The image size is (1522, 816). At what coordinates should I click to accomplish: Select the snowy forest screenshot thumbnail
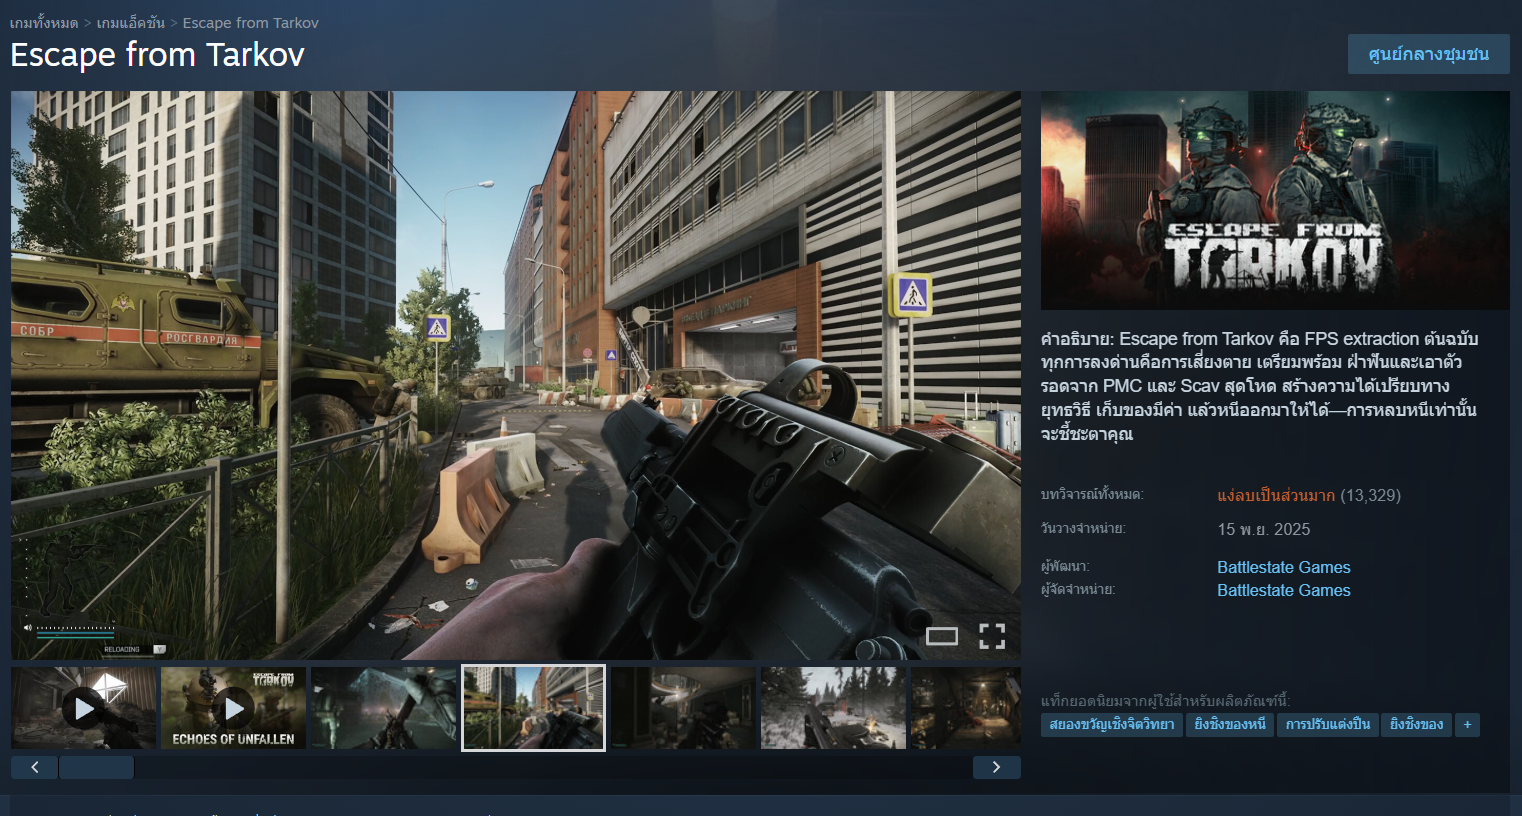click(x=833, y=708)
